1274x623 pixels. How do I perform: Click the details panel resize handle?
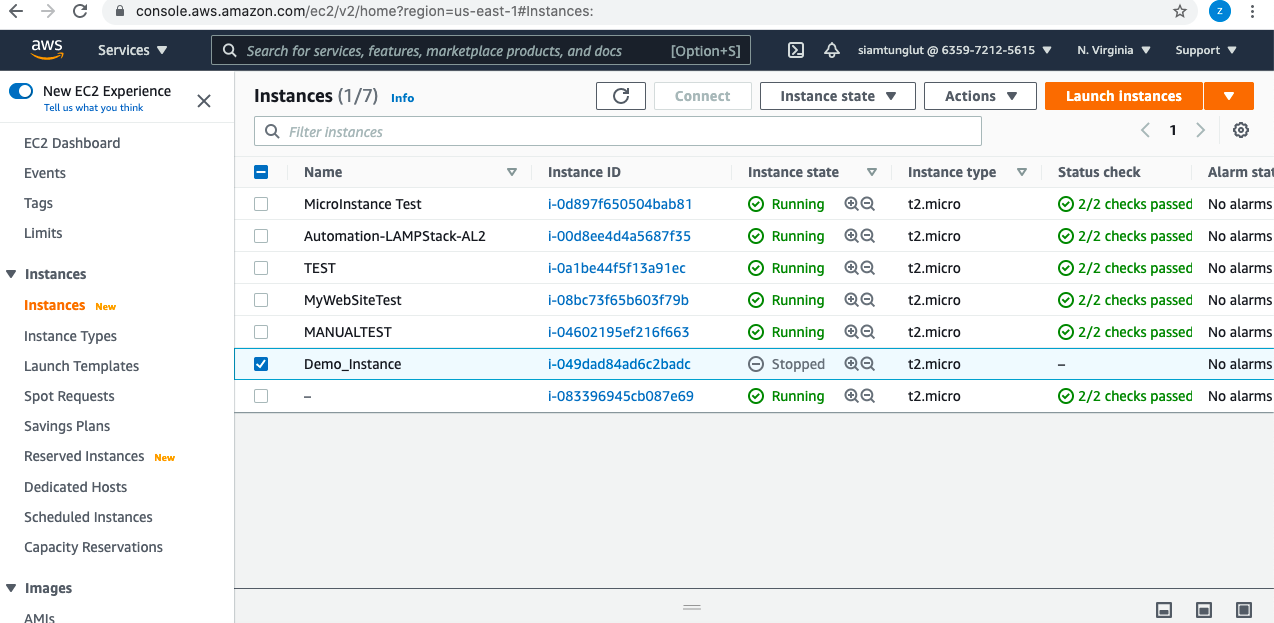(x=692, y=607)
